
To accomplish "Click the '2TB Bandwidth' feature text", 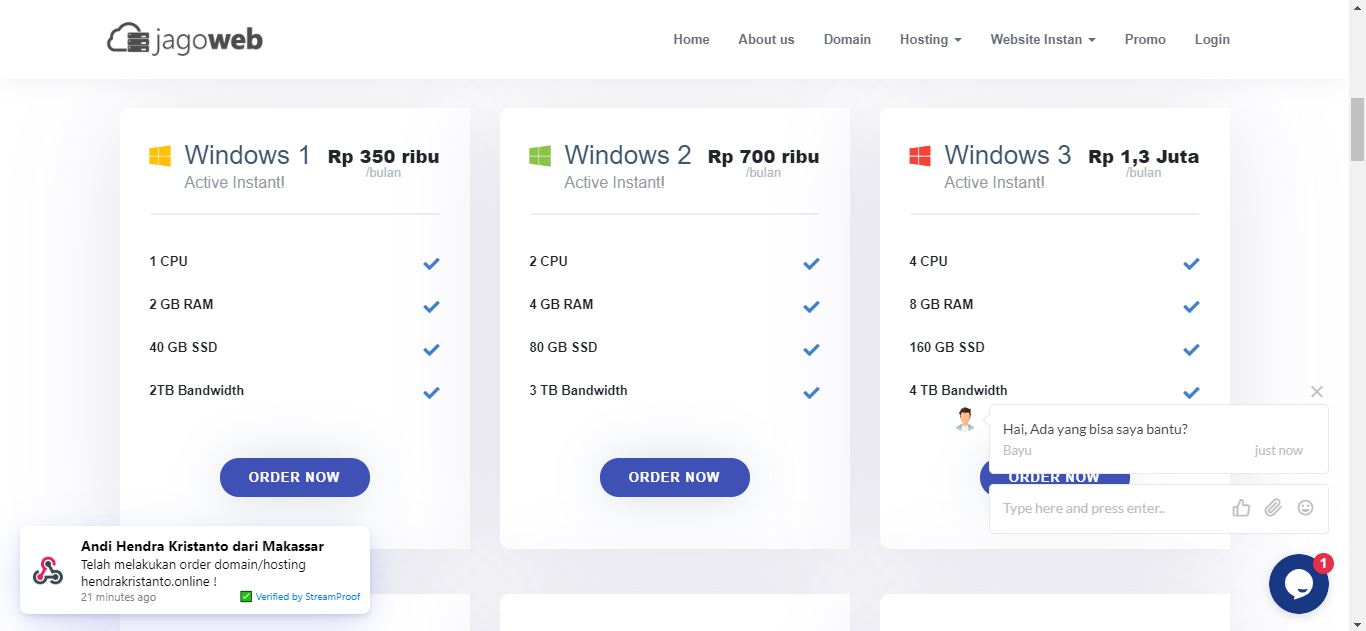I will 196,390.
